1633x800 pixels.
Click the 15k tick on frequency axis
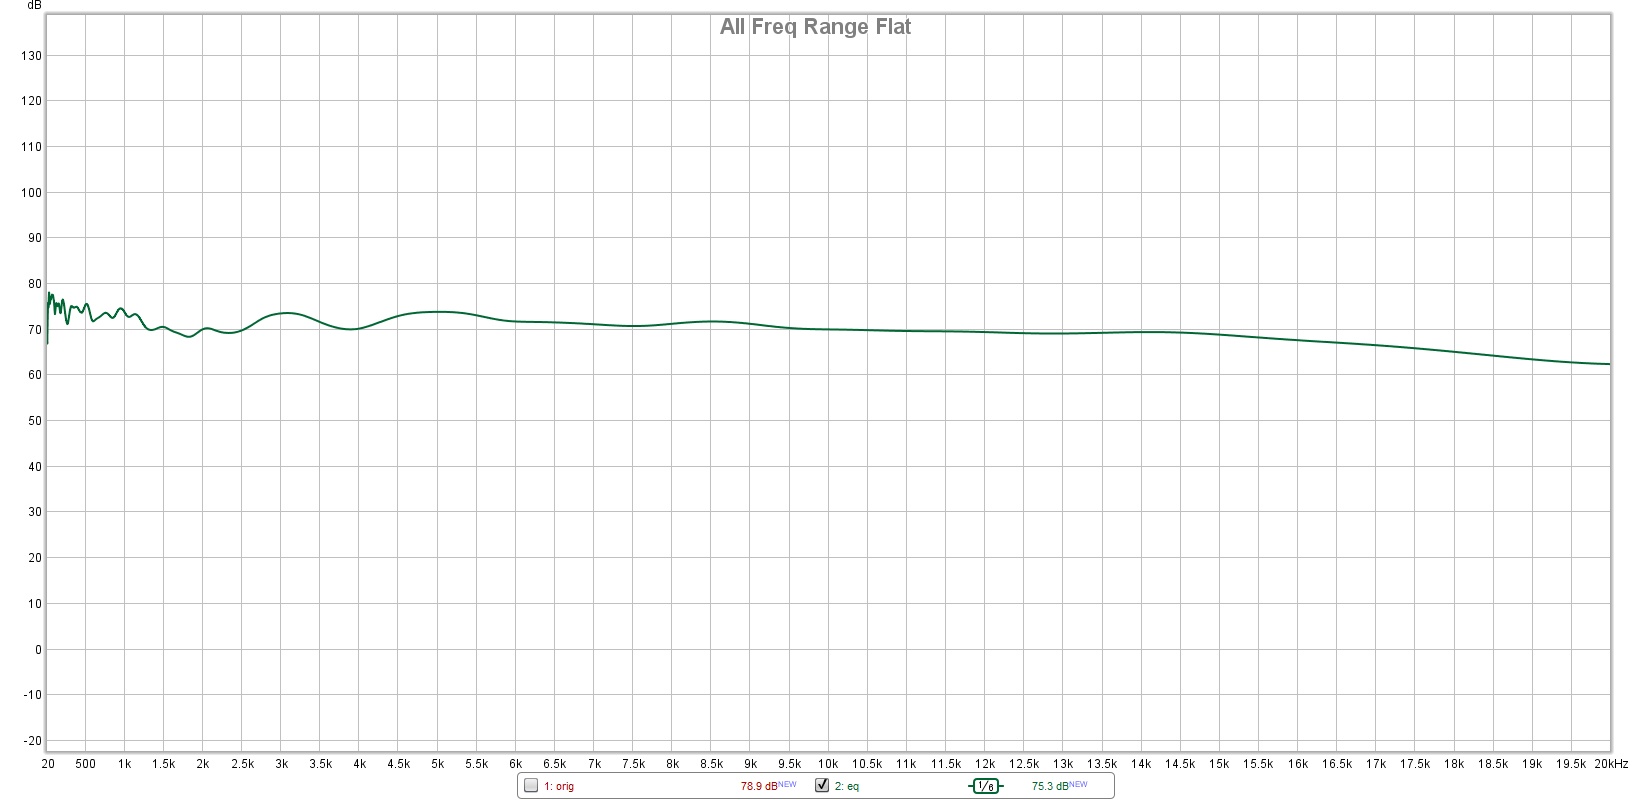pos(1219,764)
